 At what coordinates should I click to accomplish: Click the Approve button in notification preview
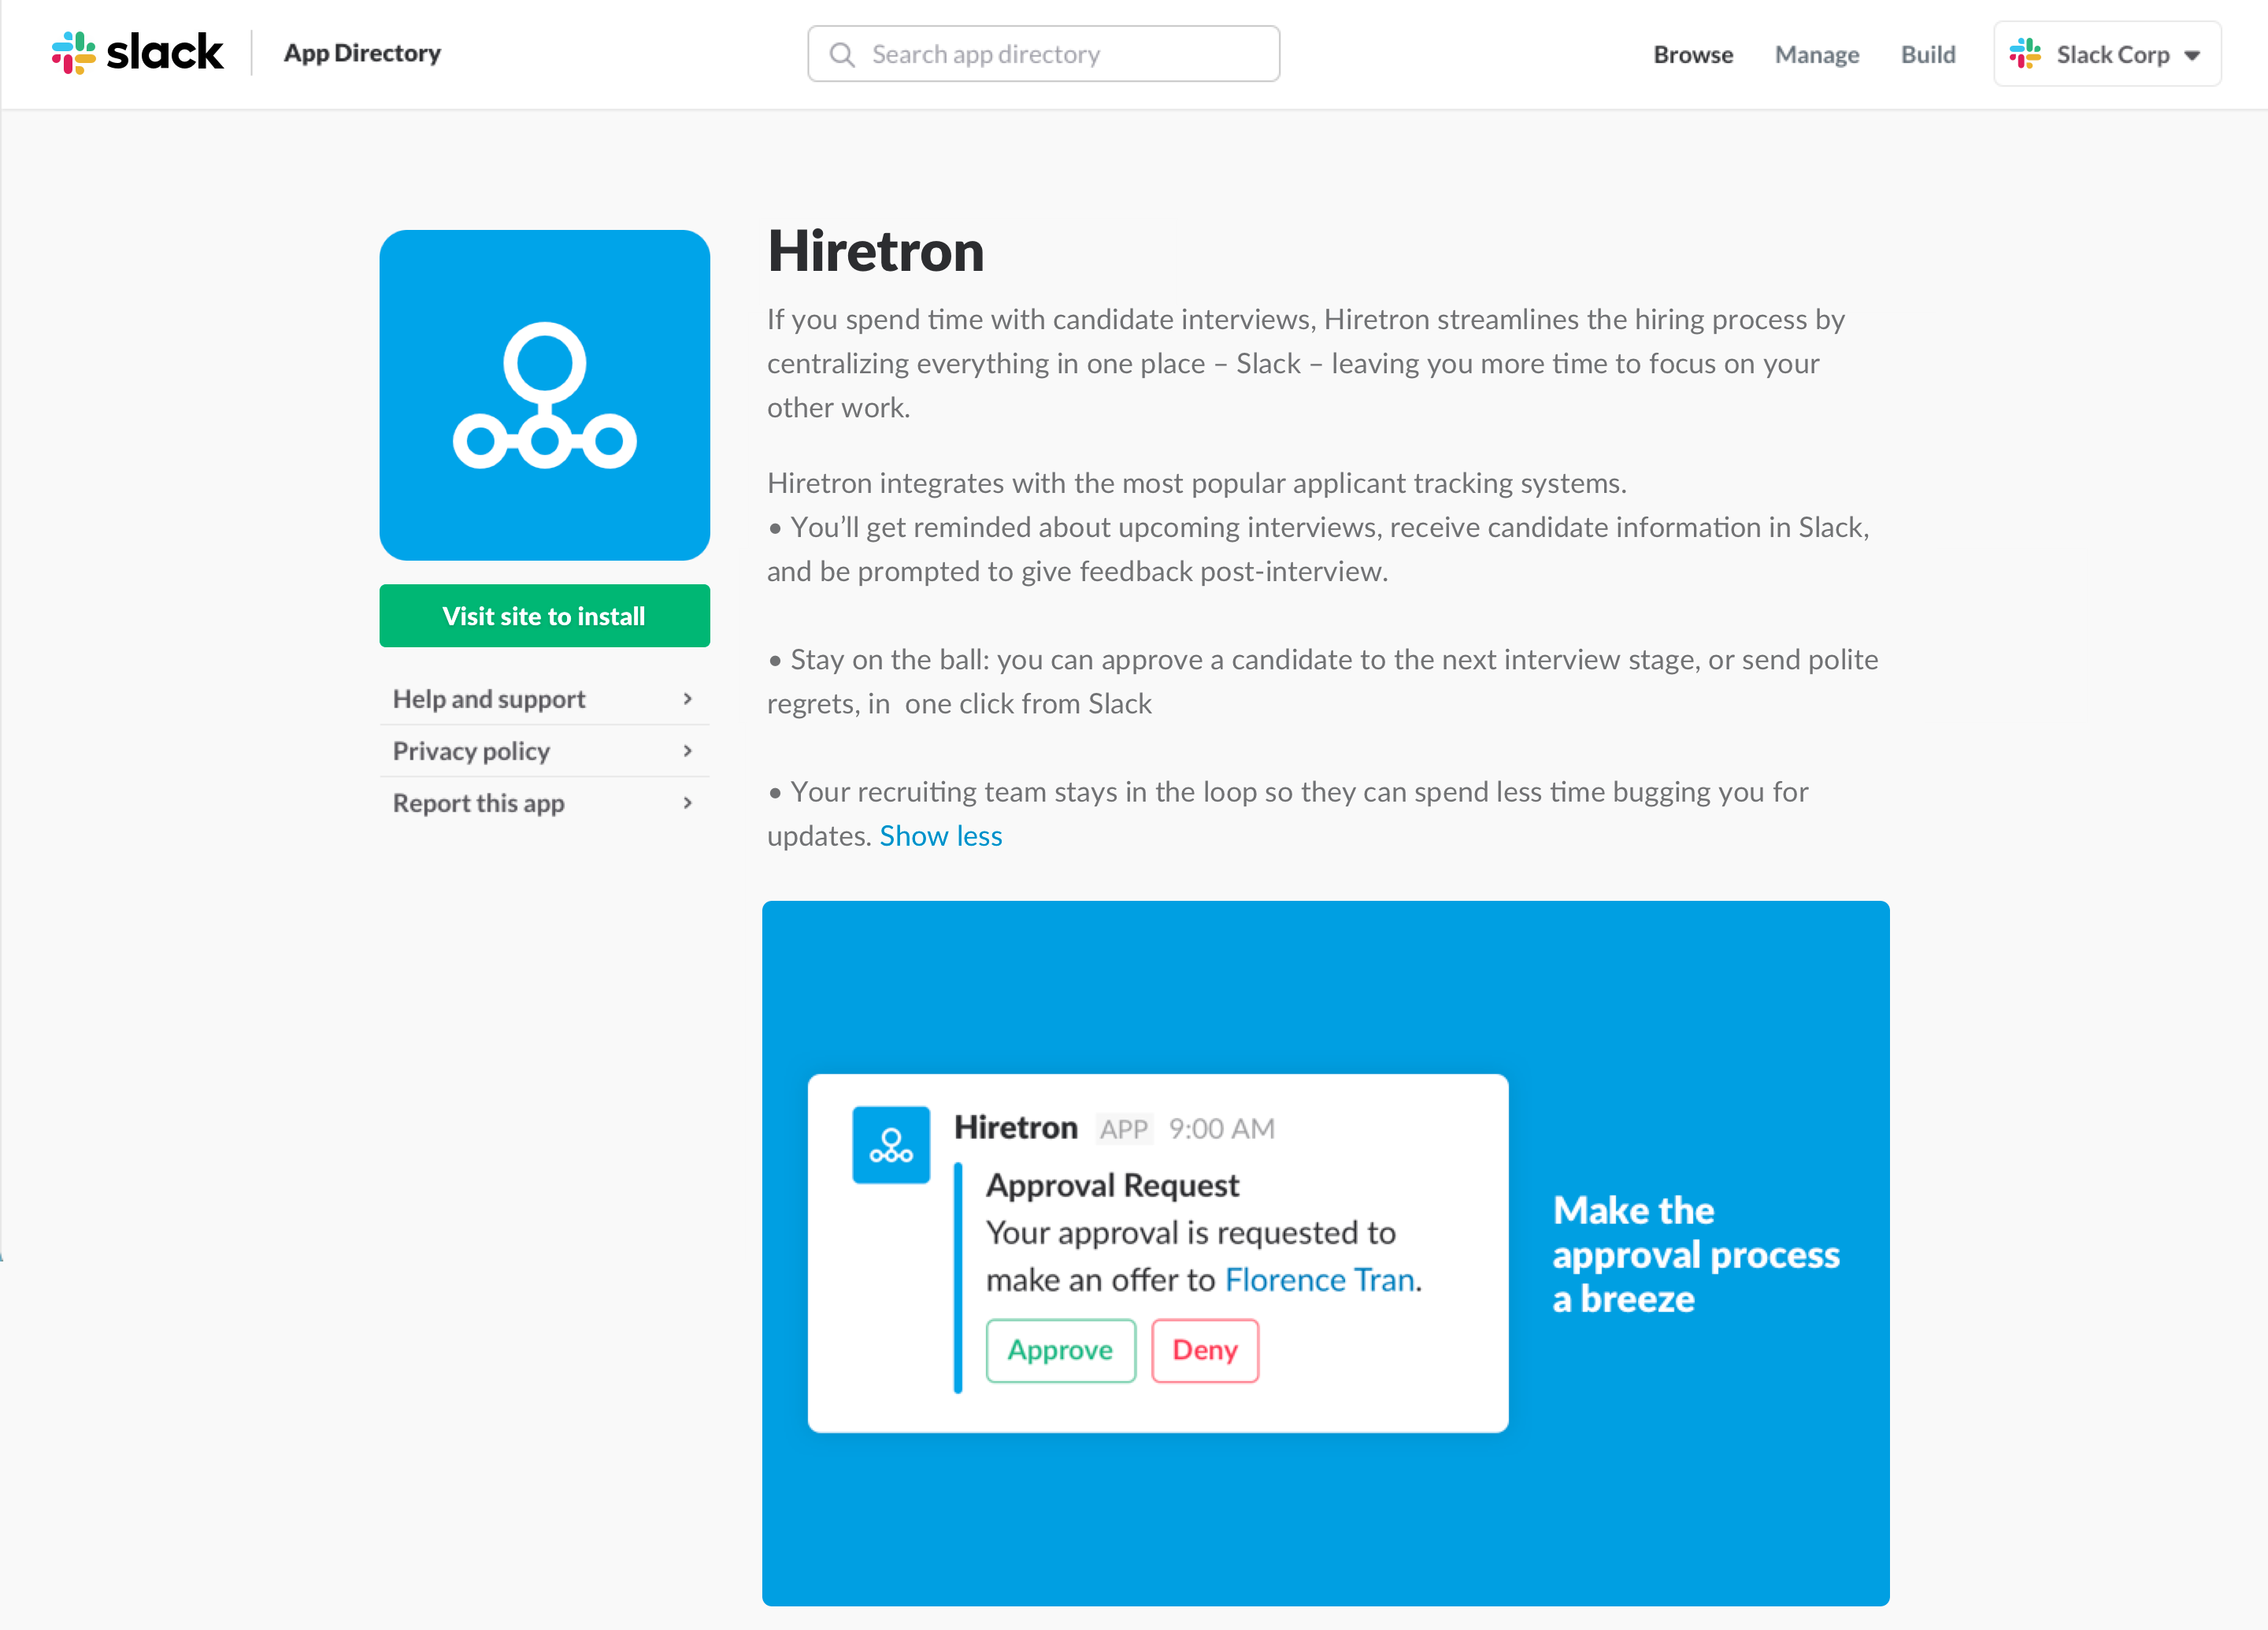1060,1350
